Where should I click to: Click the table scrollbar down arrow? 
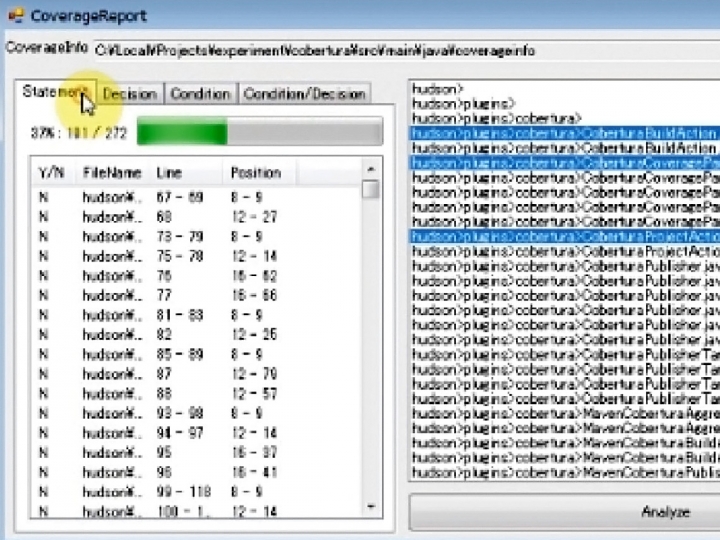(x=371, y=506)
